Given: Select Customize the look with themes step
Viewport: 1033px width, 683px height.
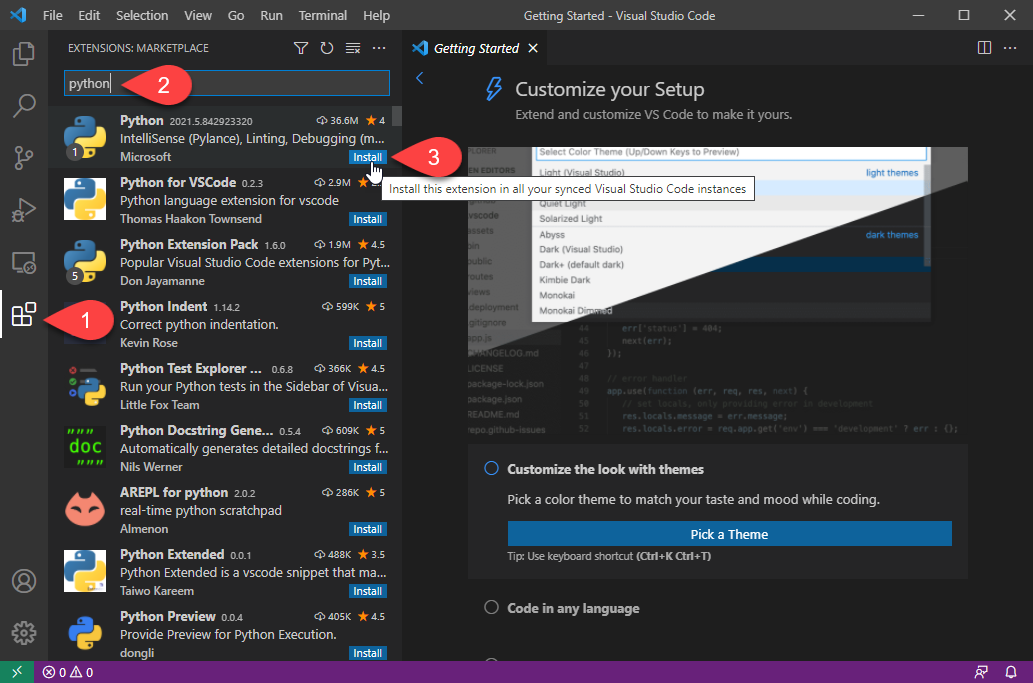Looking at the screenshot, I should pyautogui.click(x=605, y=469).
